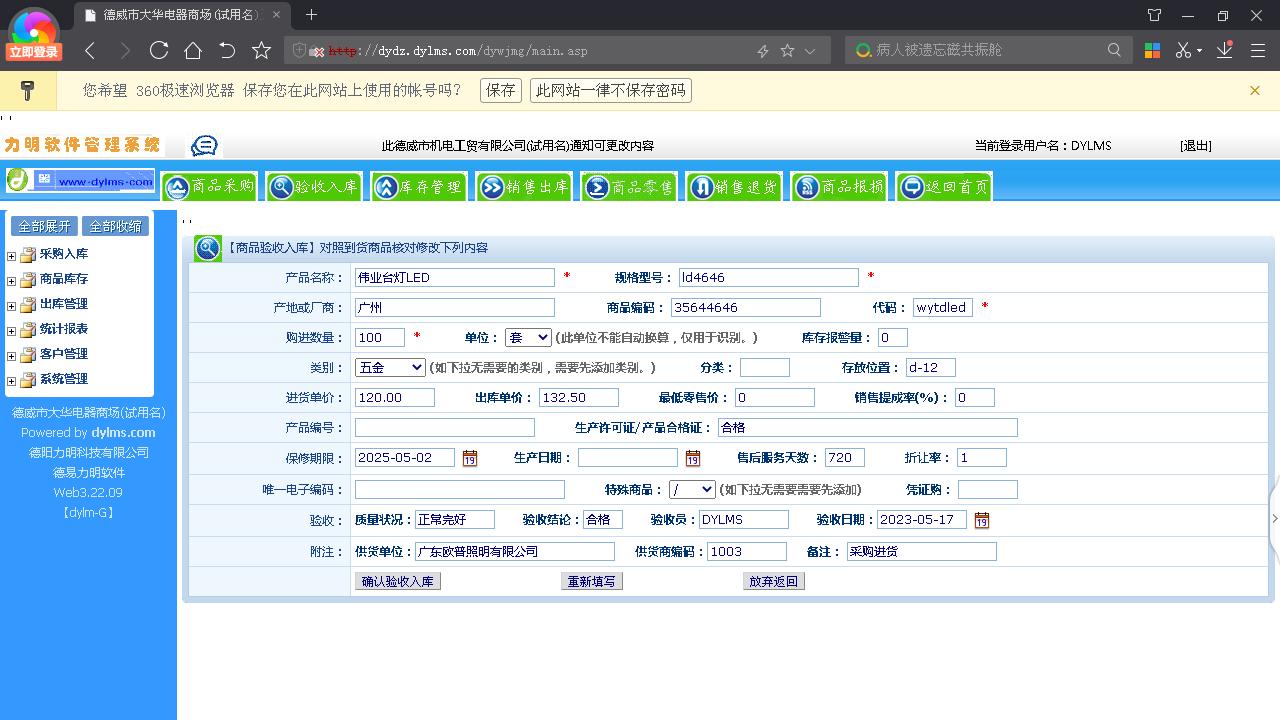Open the 商品采购 purchasing module icon
Viewport: 1280px width, 720px height.
coord(209,186)
